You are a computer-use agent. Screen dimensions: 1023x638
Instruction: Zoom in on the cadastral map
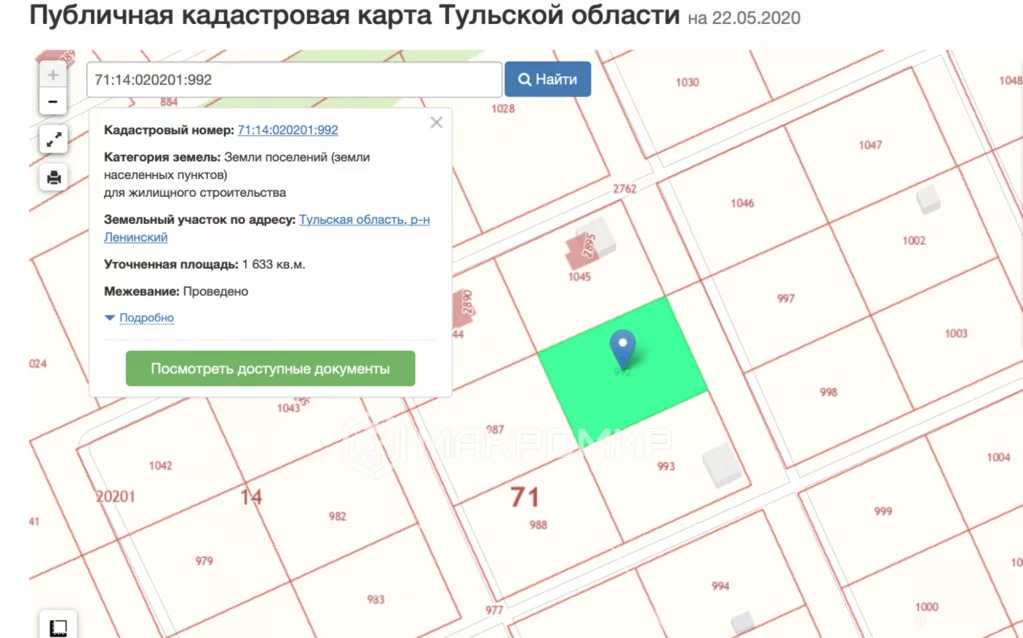(x=53, y=75)
